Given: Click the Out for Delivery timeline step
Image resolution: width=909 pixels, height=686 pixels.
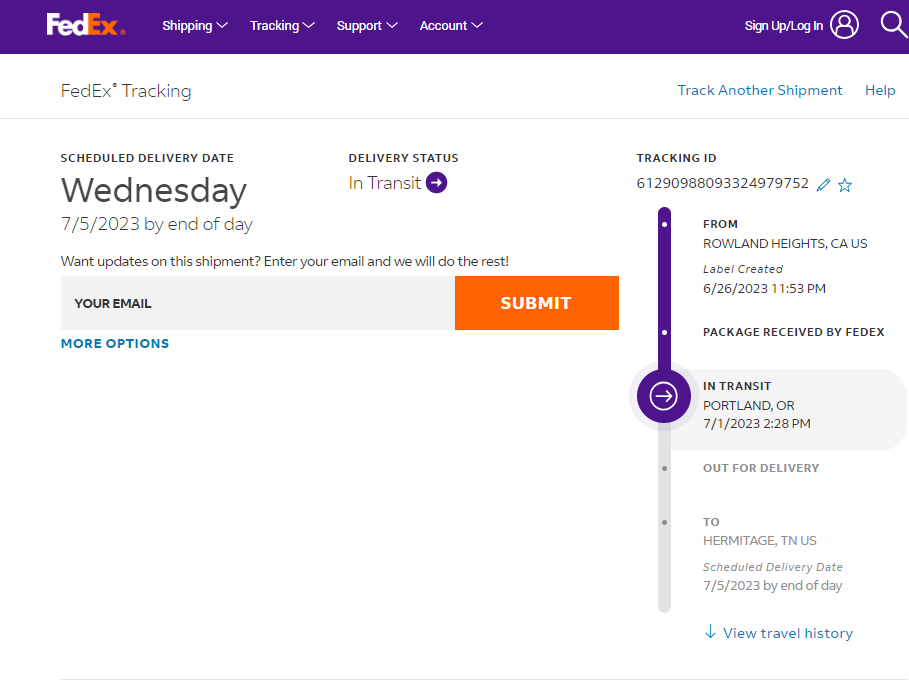Looking at the screenshot, I should 760,468.
